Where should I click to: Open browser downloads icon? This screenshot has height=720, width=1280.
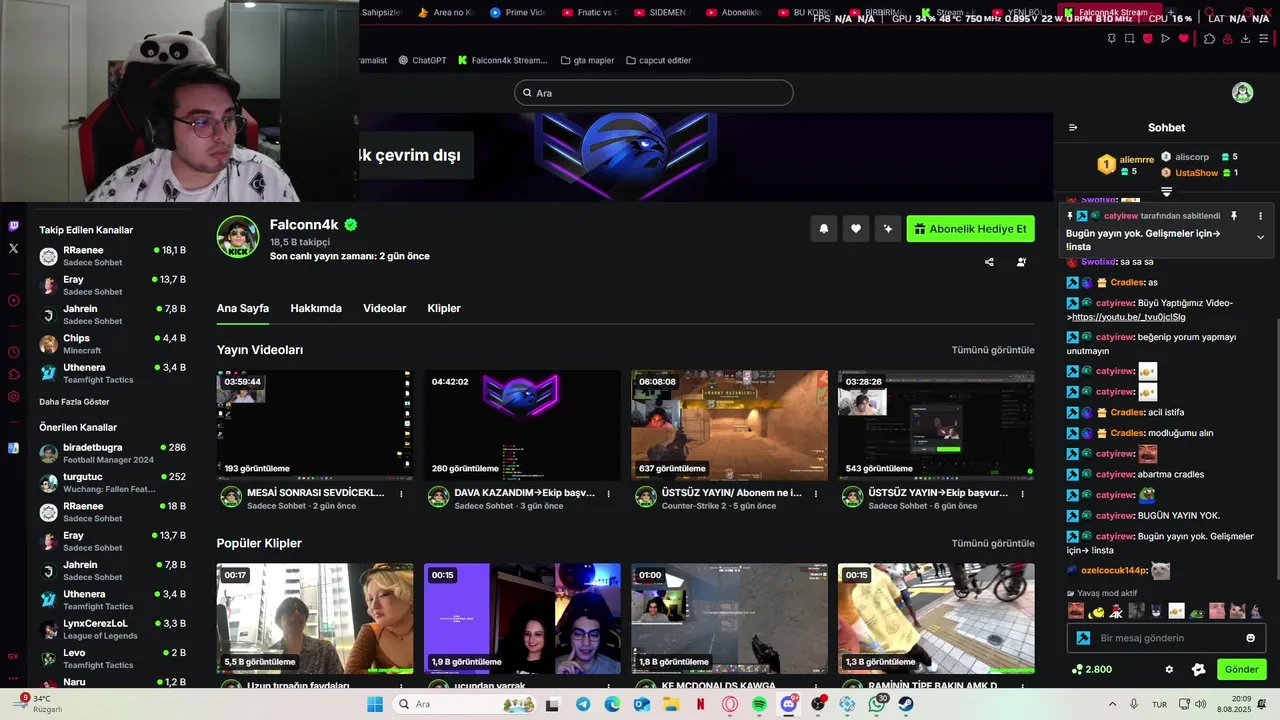coord(1245,39)
